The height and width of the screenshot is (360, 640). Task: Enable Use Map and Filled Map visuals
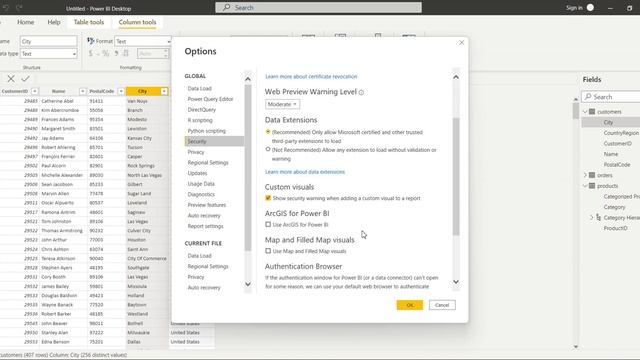268,251
